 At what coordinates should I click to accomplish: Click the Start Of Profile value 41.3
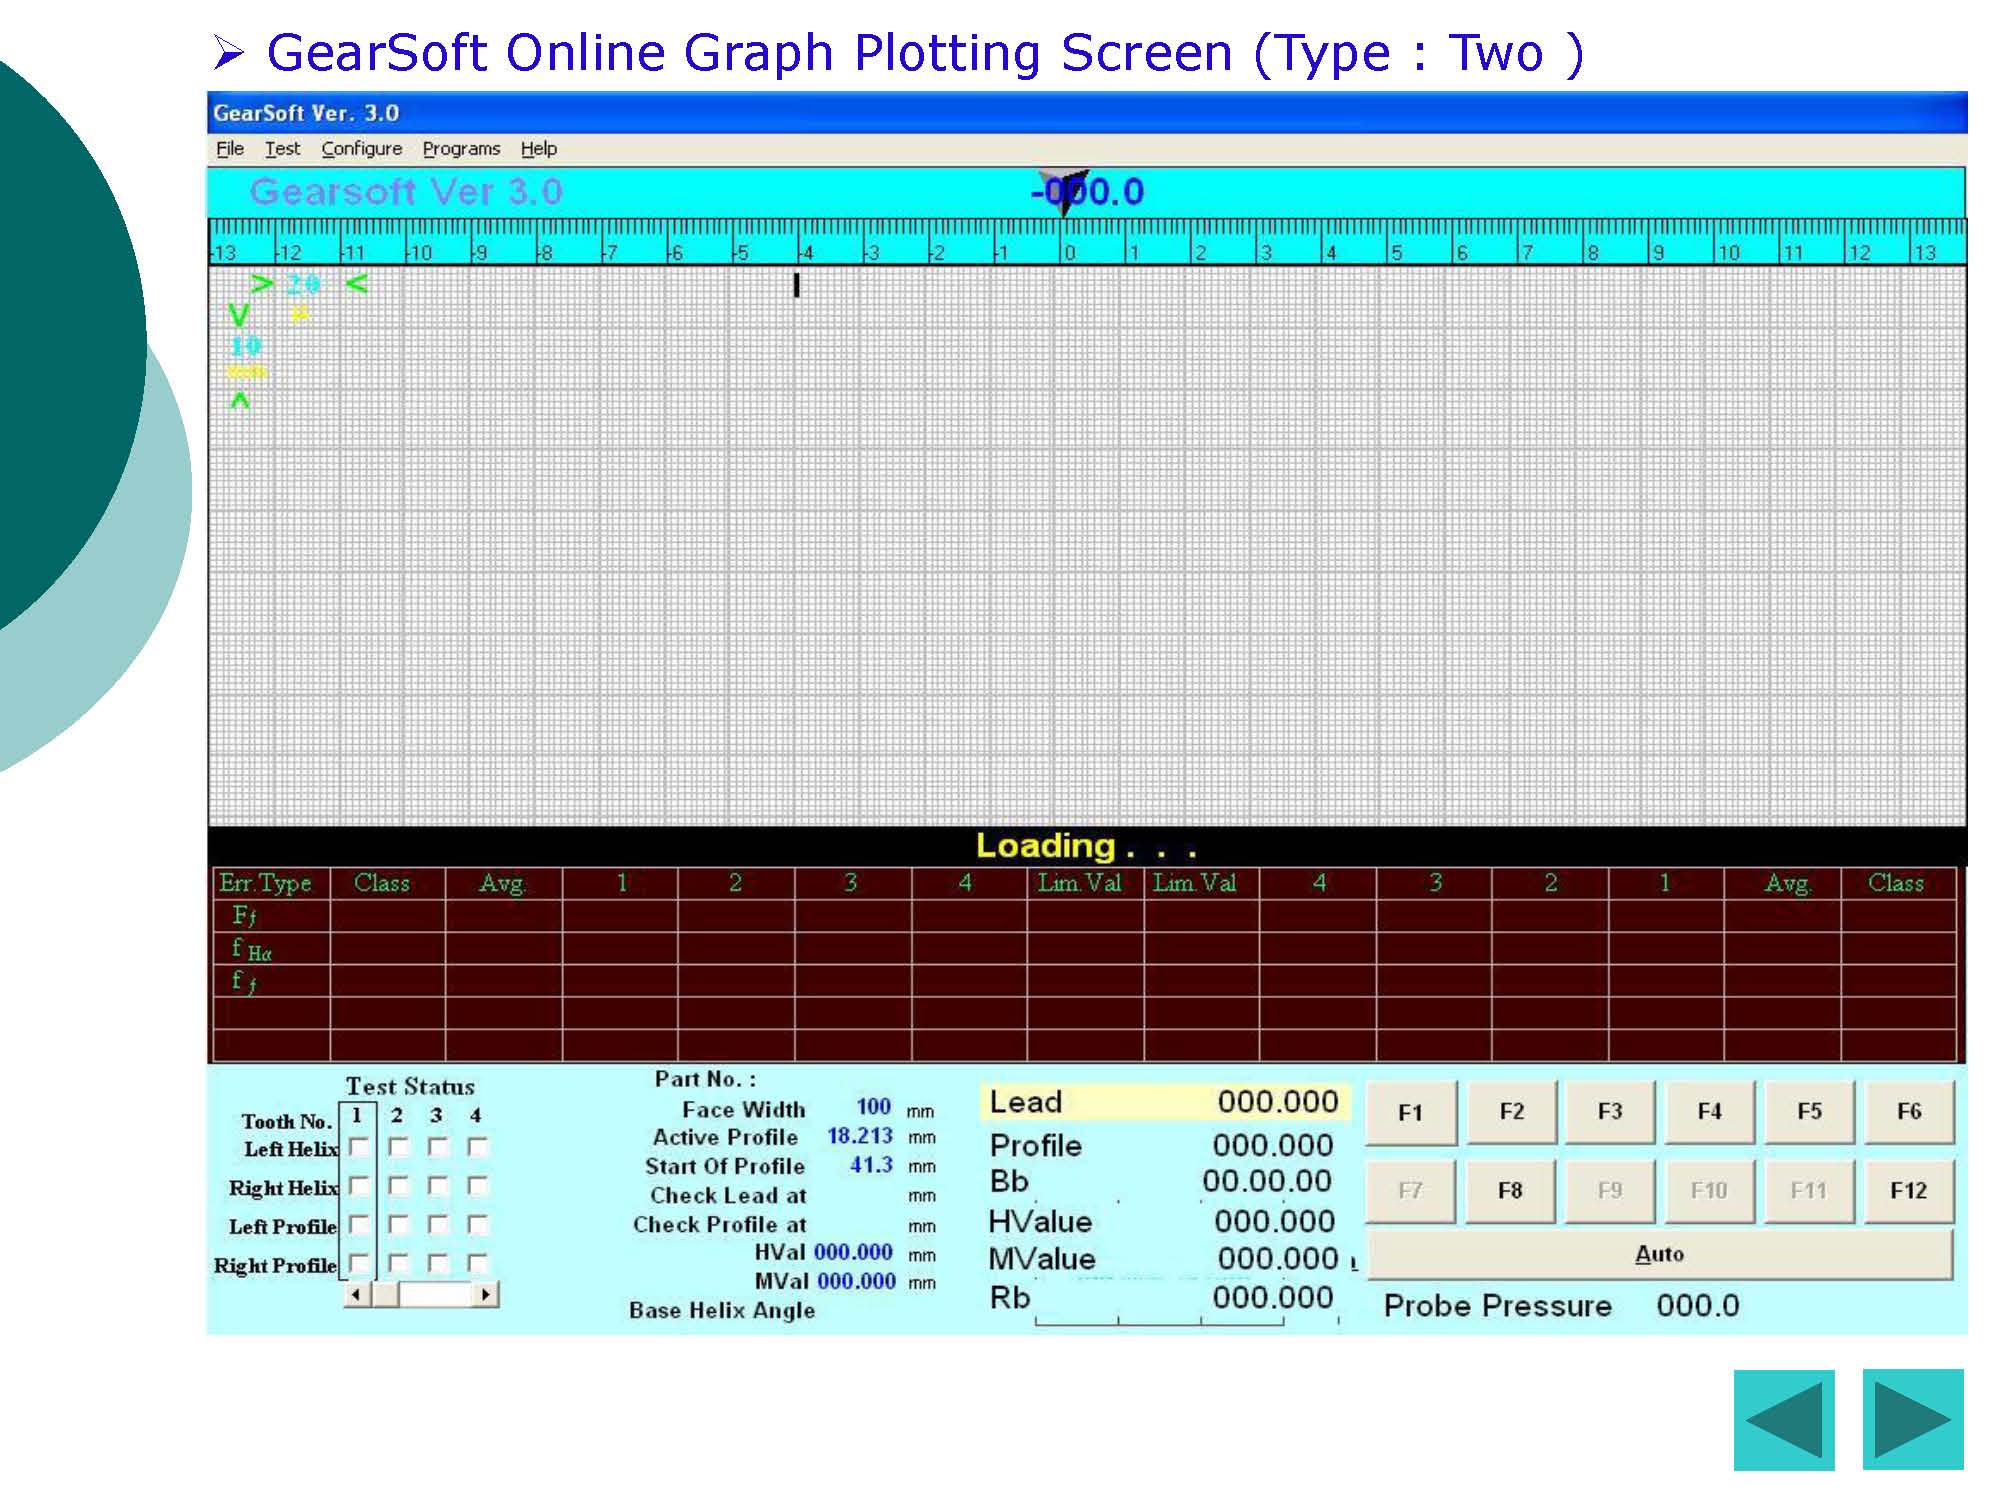click(871, 1165)
